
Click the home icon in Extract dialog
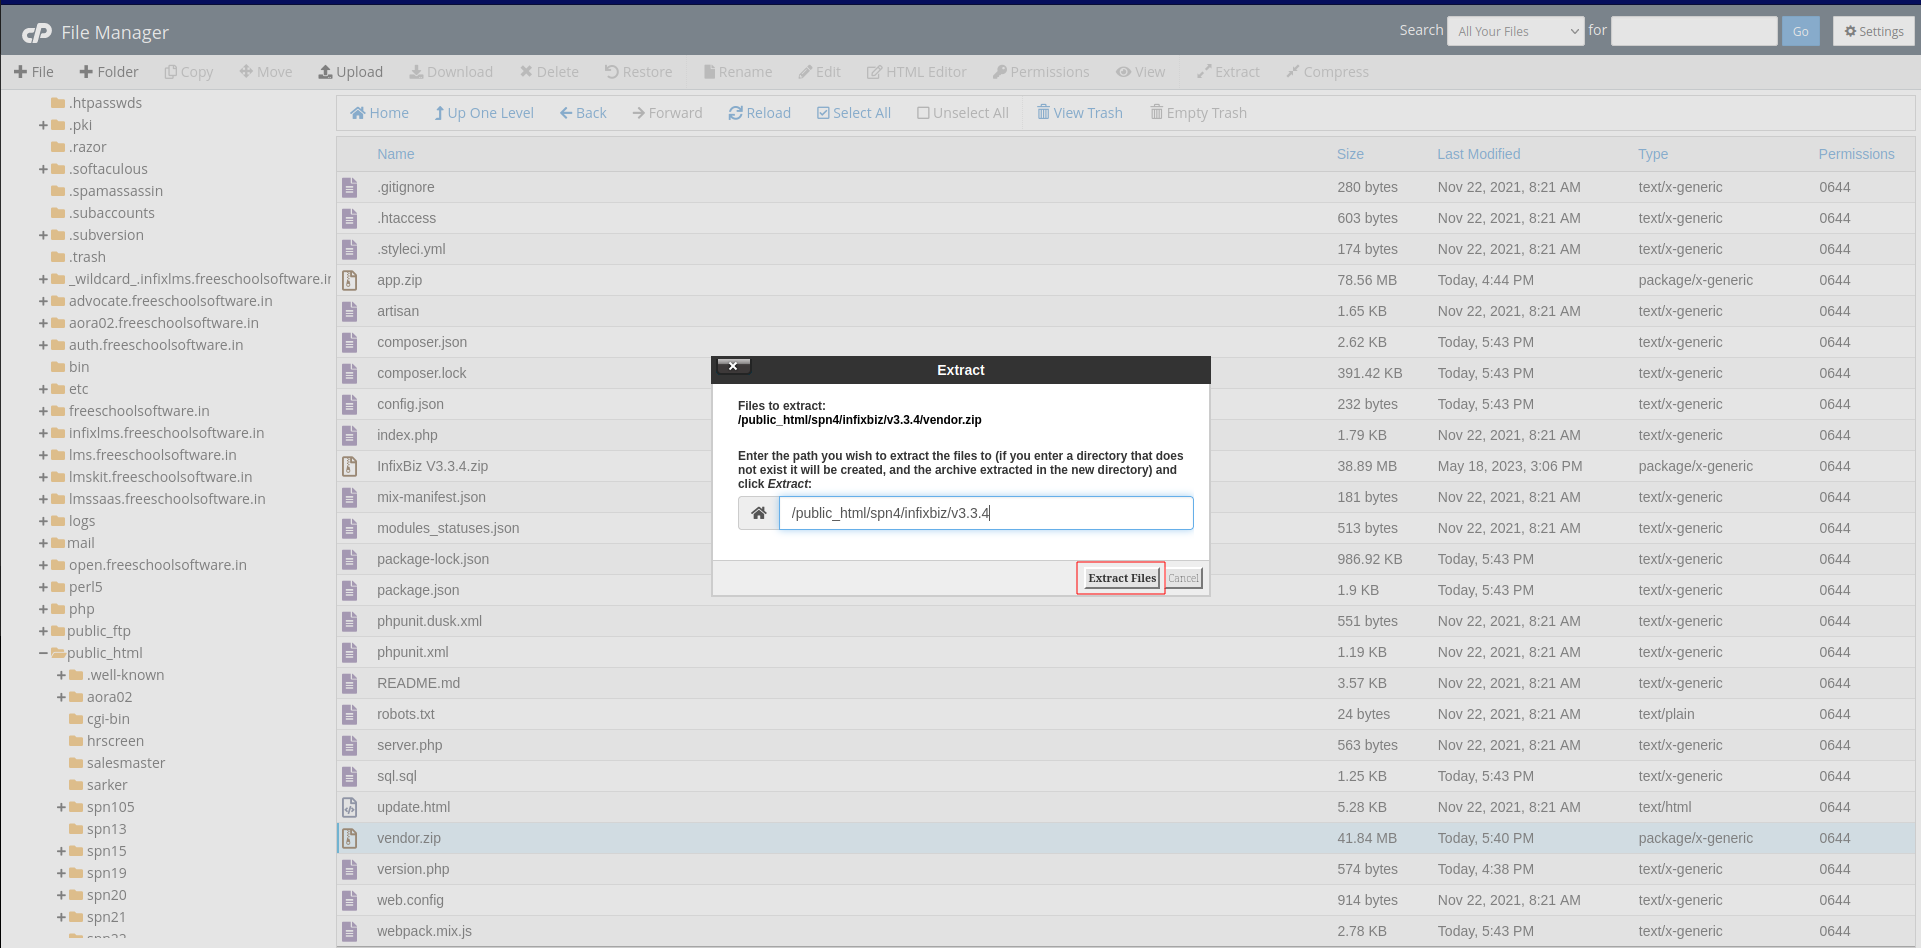(758, 513)
